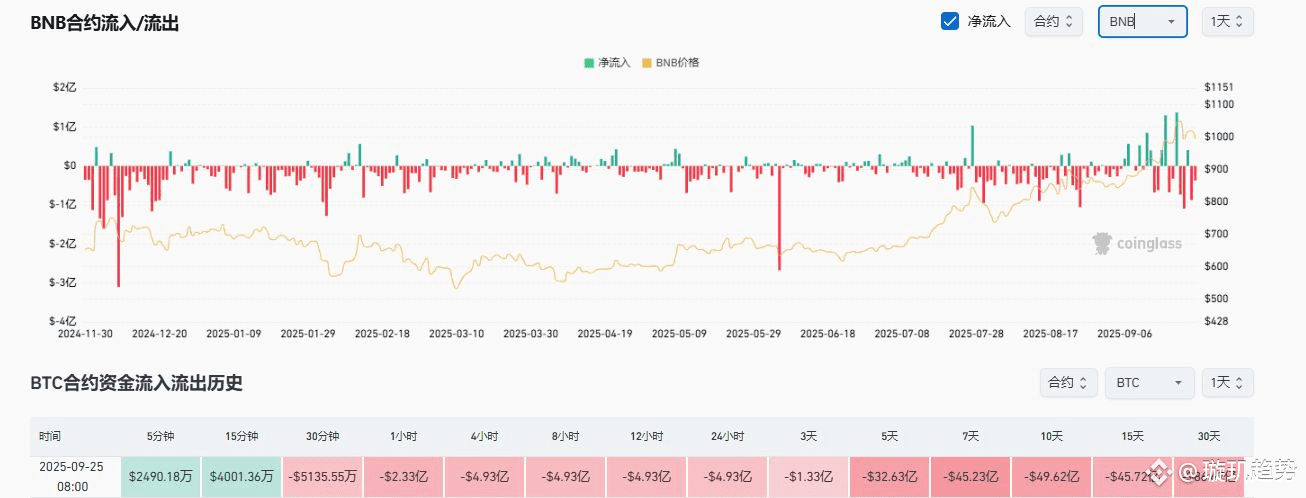The image size is (1306, 498).
Task: Open the 合约 dropdown above the BNB chart
Action: click(1054, 21)
